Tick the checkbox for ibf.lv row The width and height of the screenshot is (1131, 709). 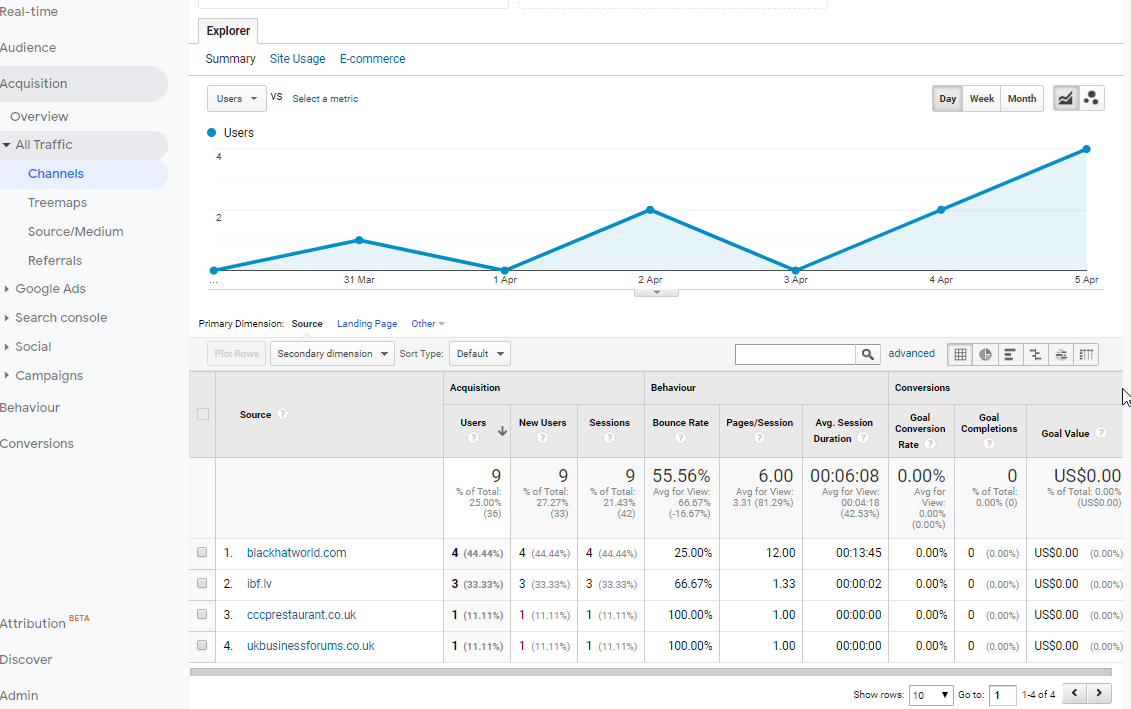click(203, 584)
